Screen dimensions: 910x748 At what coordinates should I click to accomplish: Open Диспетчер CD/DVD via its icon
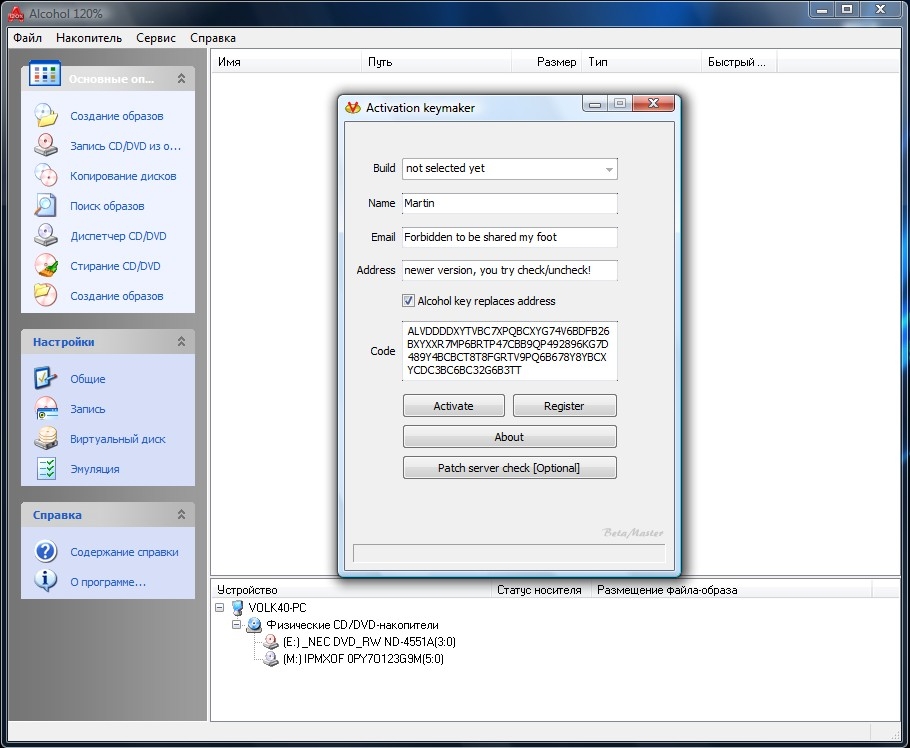point(46,236)
